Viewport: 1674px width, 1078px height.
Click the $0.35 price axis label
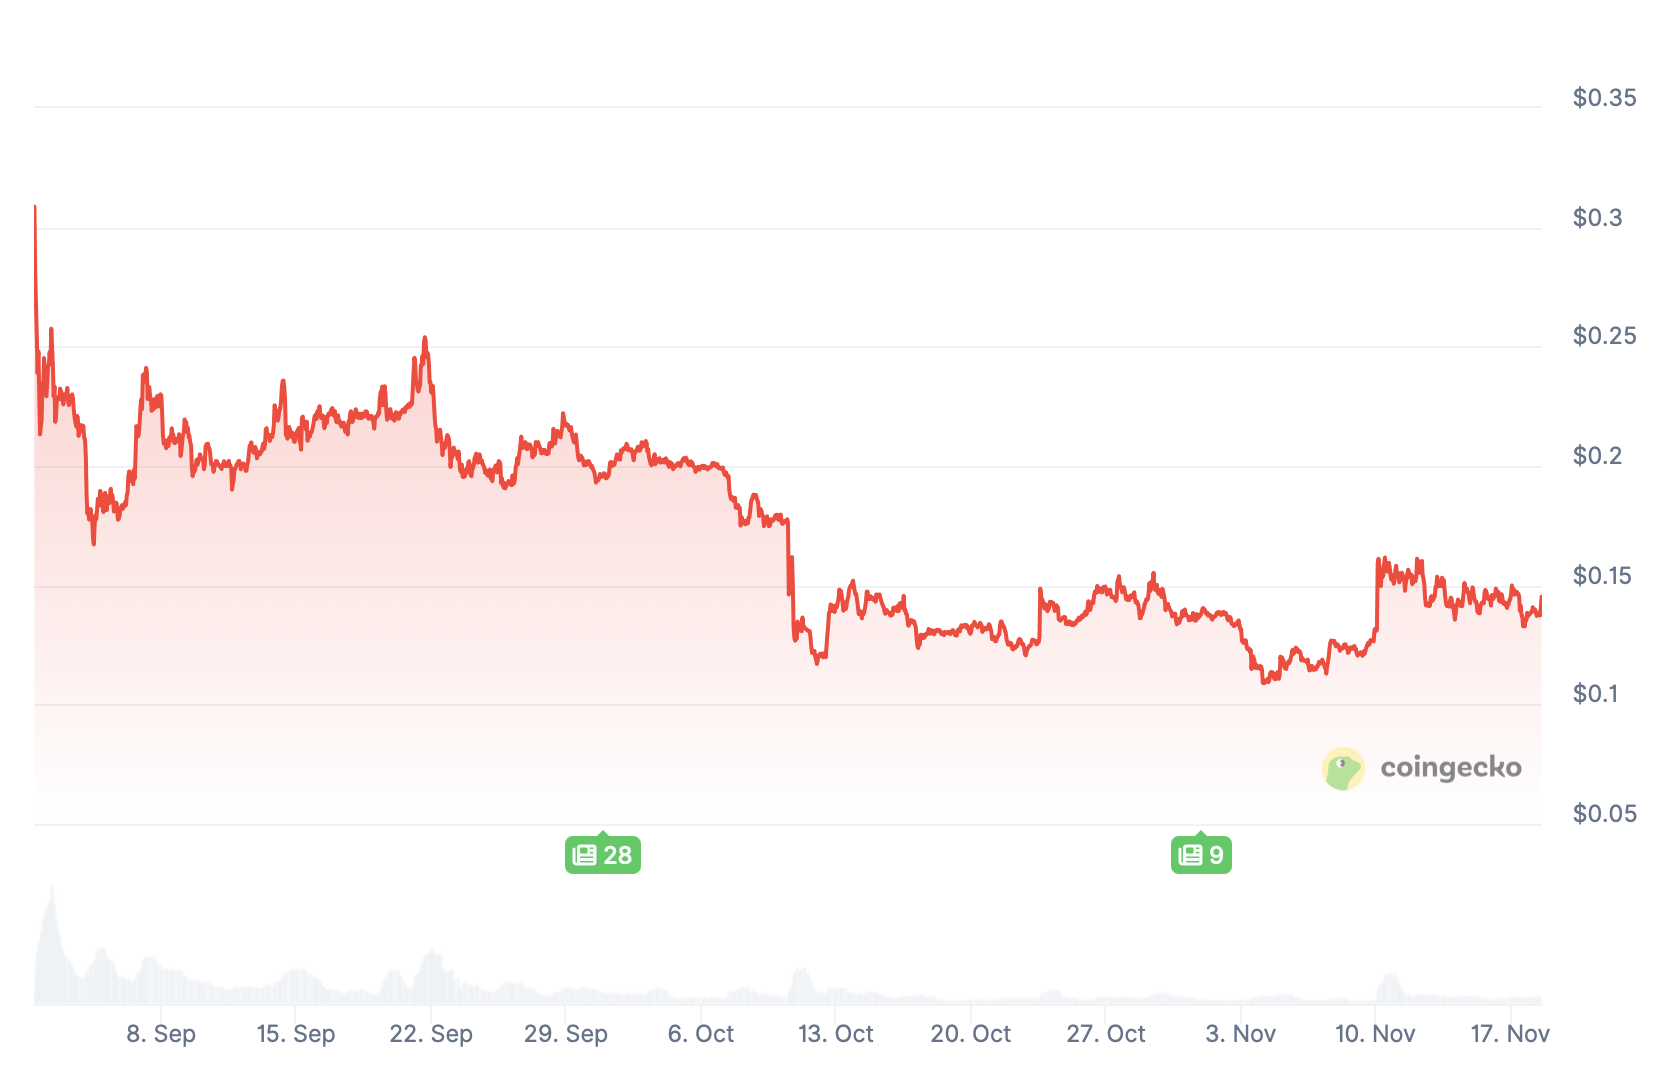1604,98
